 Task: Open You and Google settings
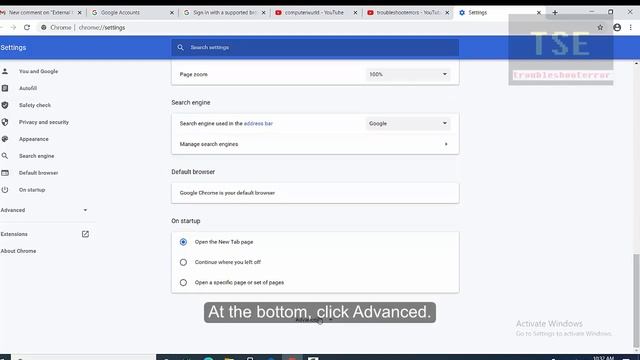coord(38,71)
